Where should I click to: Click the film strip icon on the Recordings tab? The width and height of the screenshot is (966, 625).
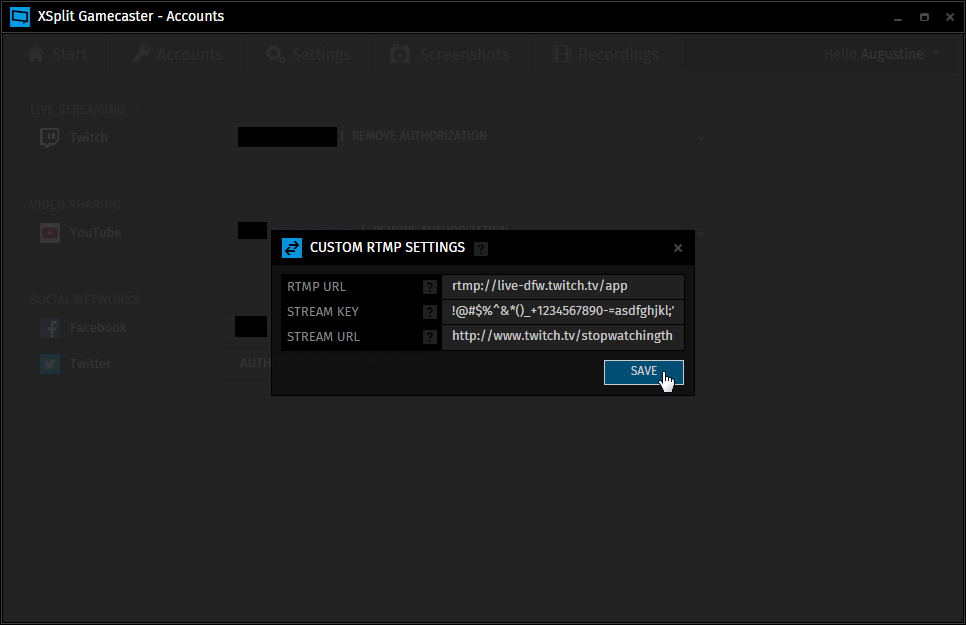point(562,54)
